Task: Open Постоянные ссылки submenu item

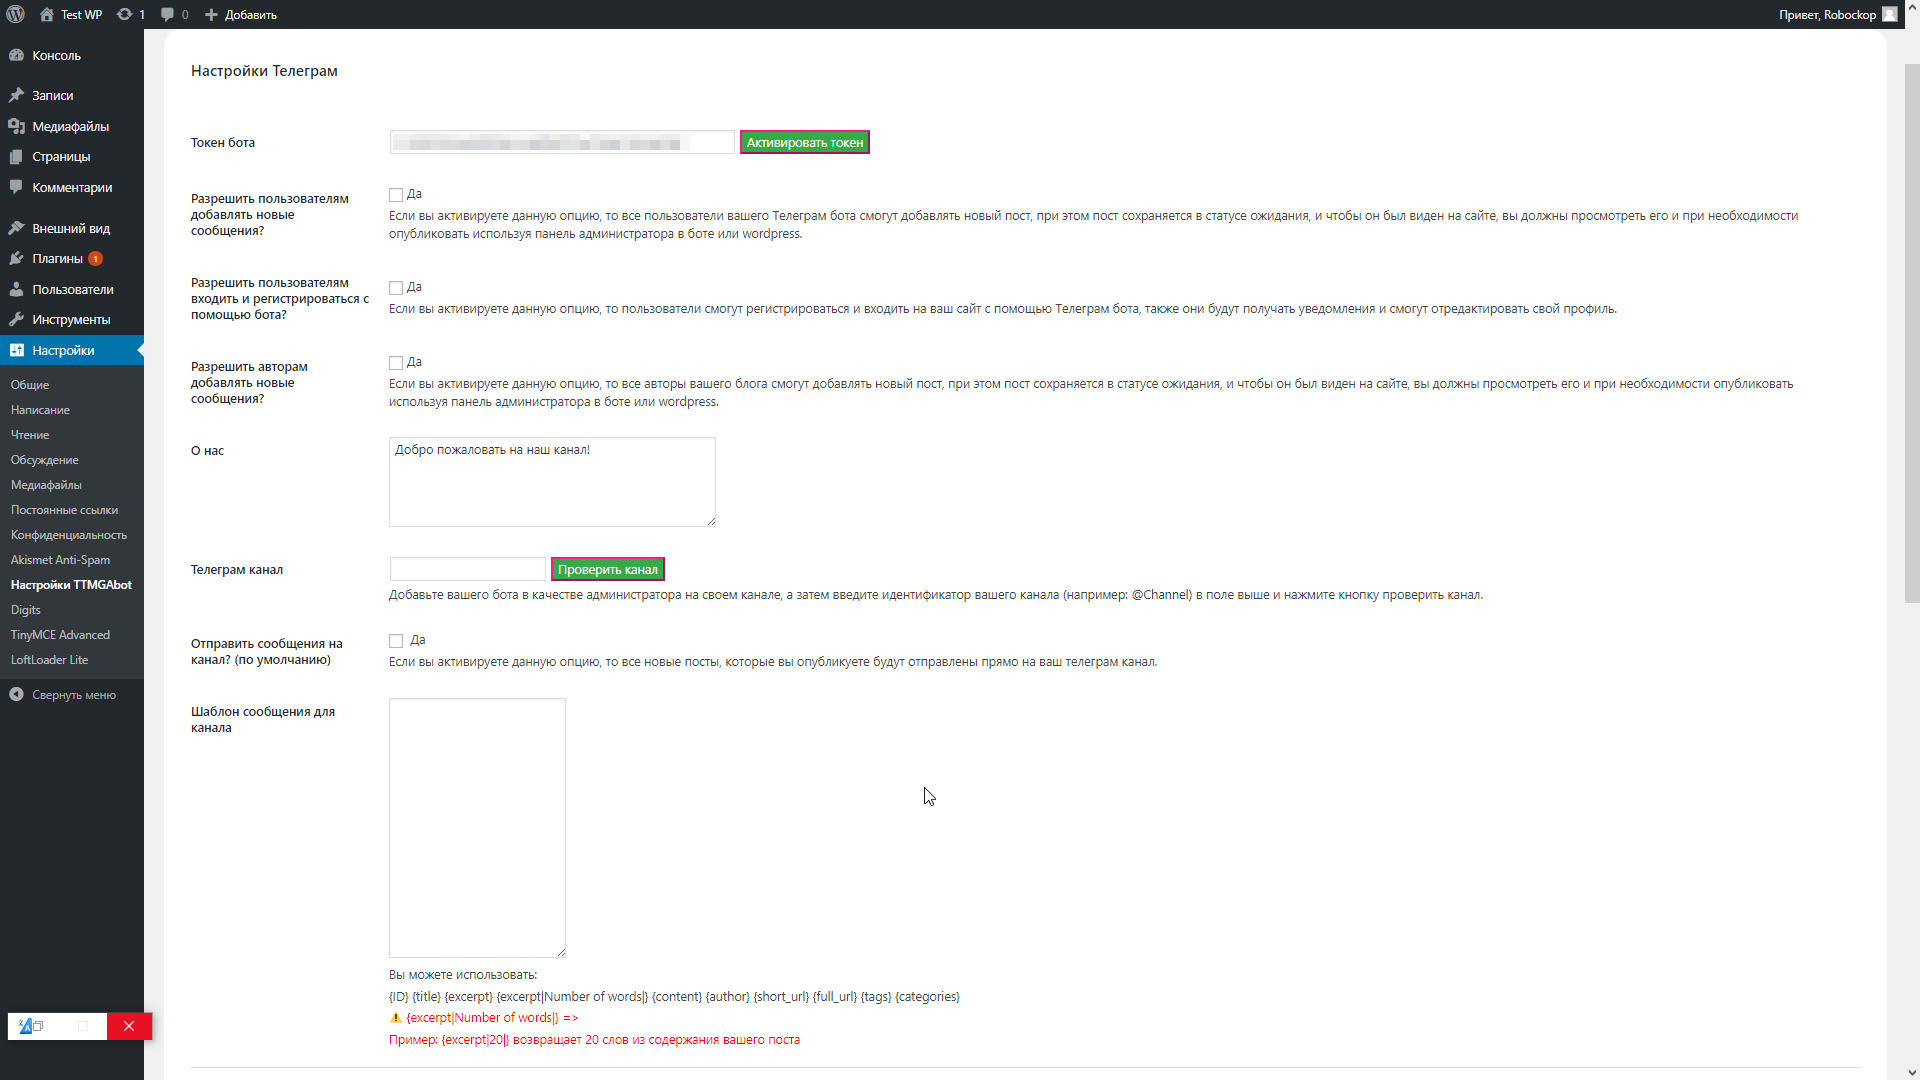Action: [64, 510]
